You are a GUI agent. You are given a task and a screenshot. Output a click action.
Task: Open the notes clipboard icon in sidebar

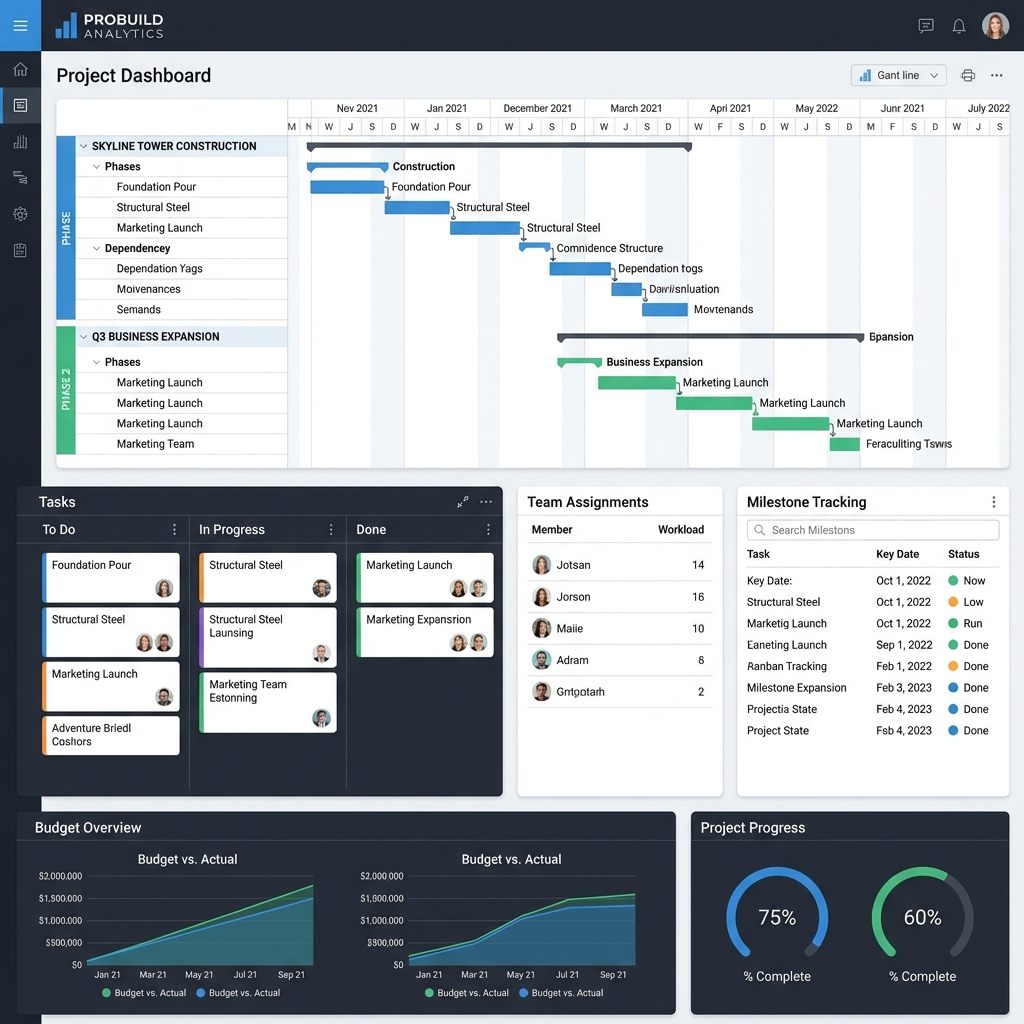[x=20, y=250]
